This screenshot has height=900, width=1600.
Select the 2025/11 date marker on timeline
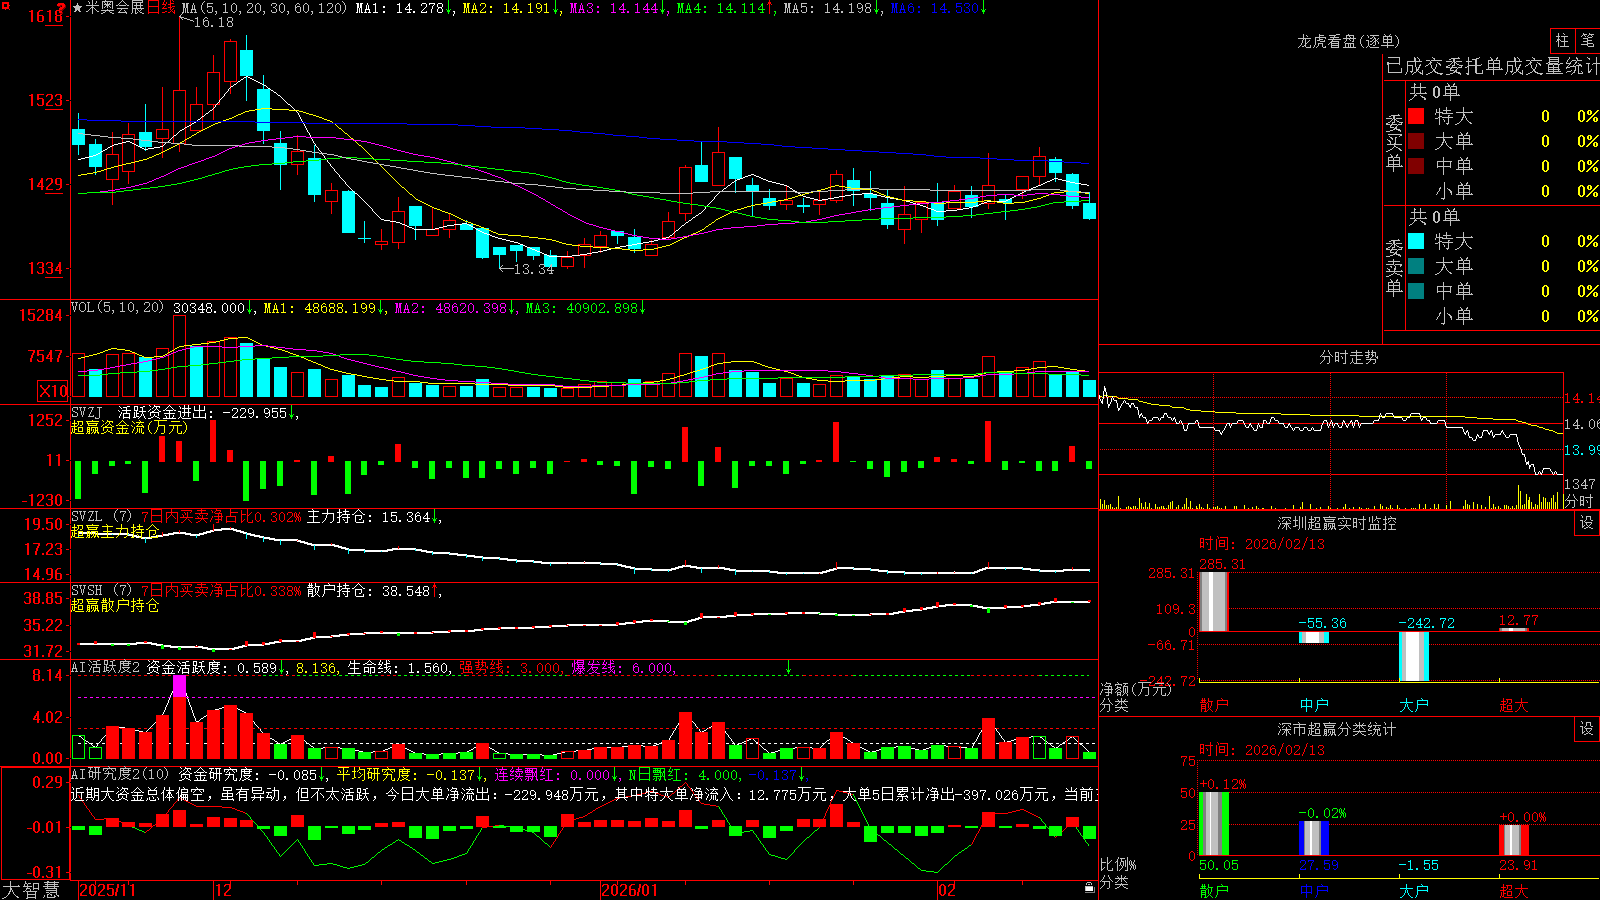point(107,890)
